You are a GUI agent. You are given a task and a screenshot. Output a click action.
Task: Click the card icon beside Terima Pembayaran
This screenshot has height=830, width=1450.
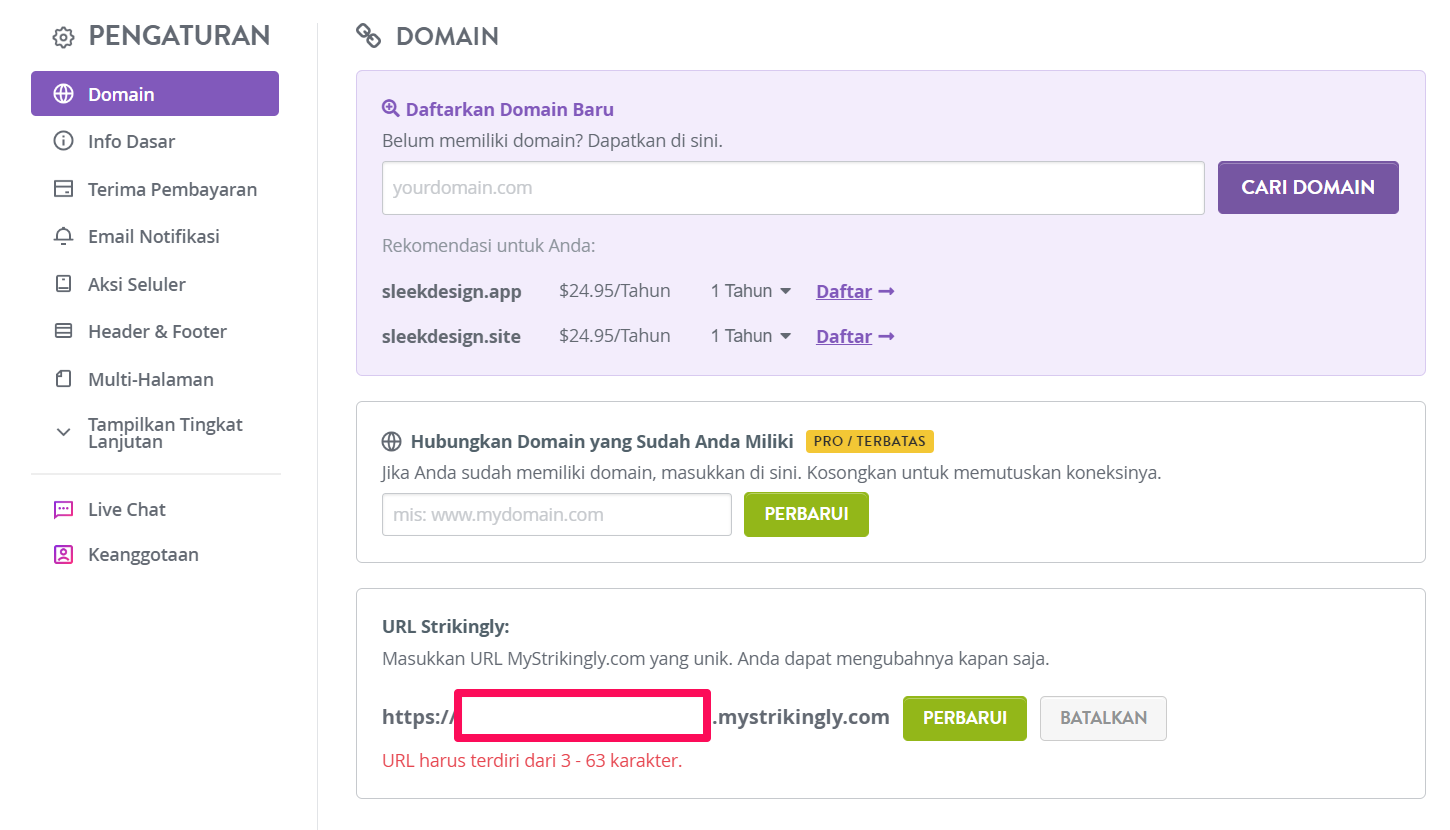tap(63, 189)
